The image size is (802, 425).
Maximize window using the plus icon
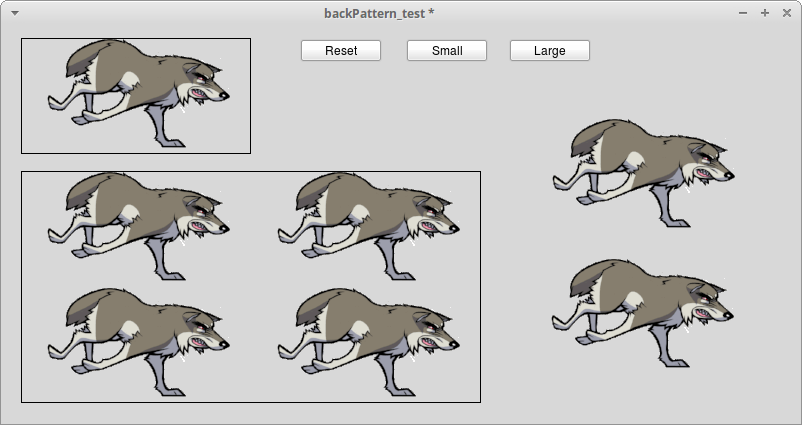[765, 13]
